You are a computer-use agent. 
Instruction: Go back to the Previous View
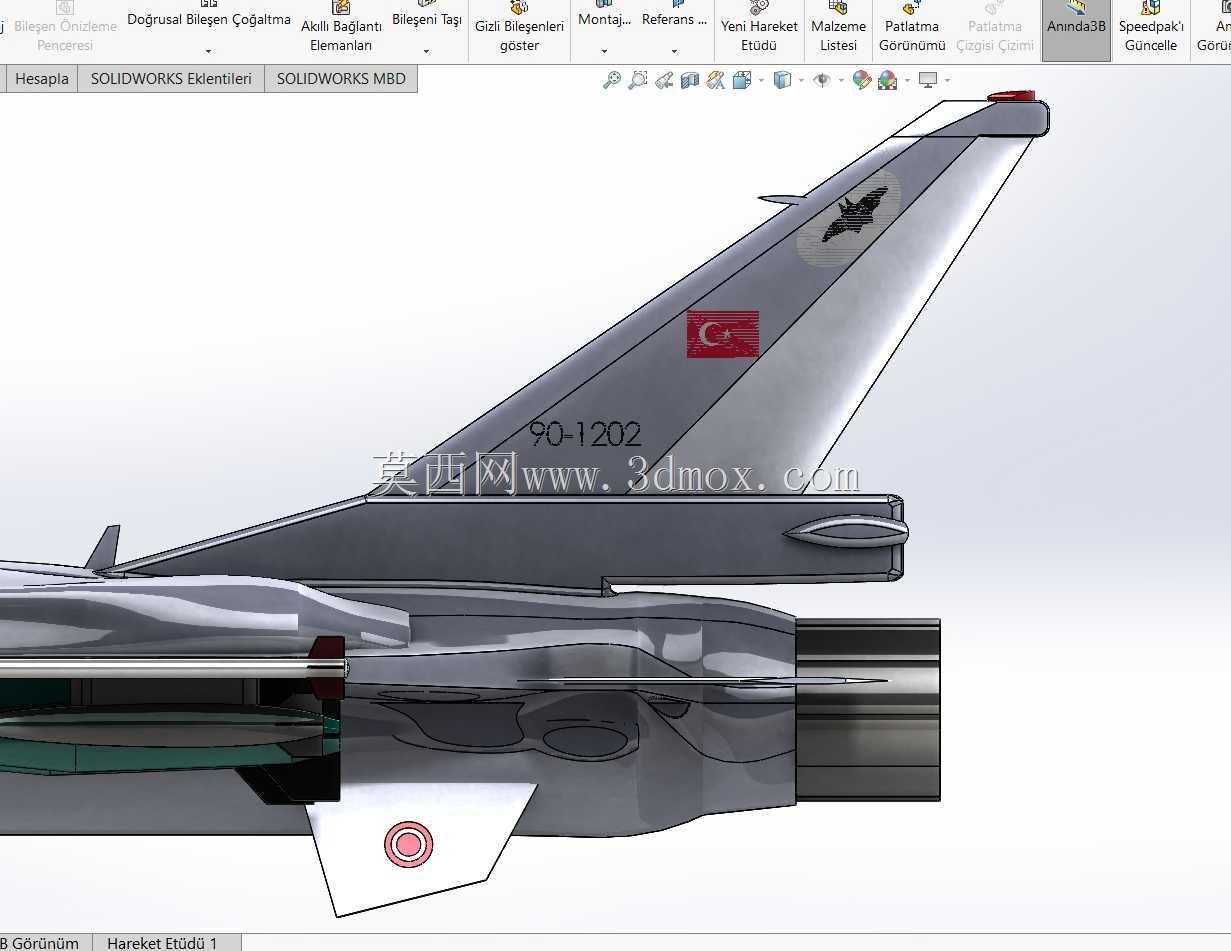(664, 80)
